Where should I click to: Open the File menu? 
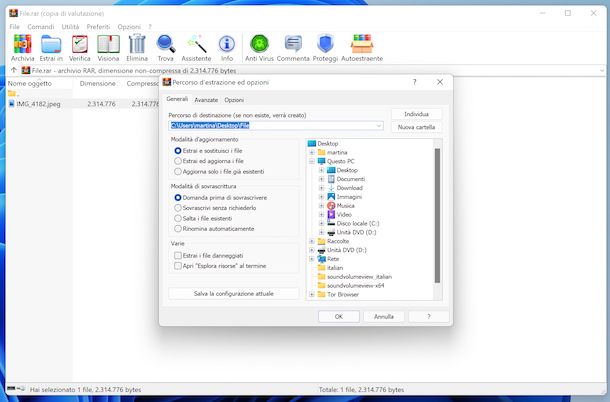[14, 26]
